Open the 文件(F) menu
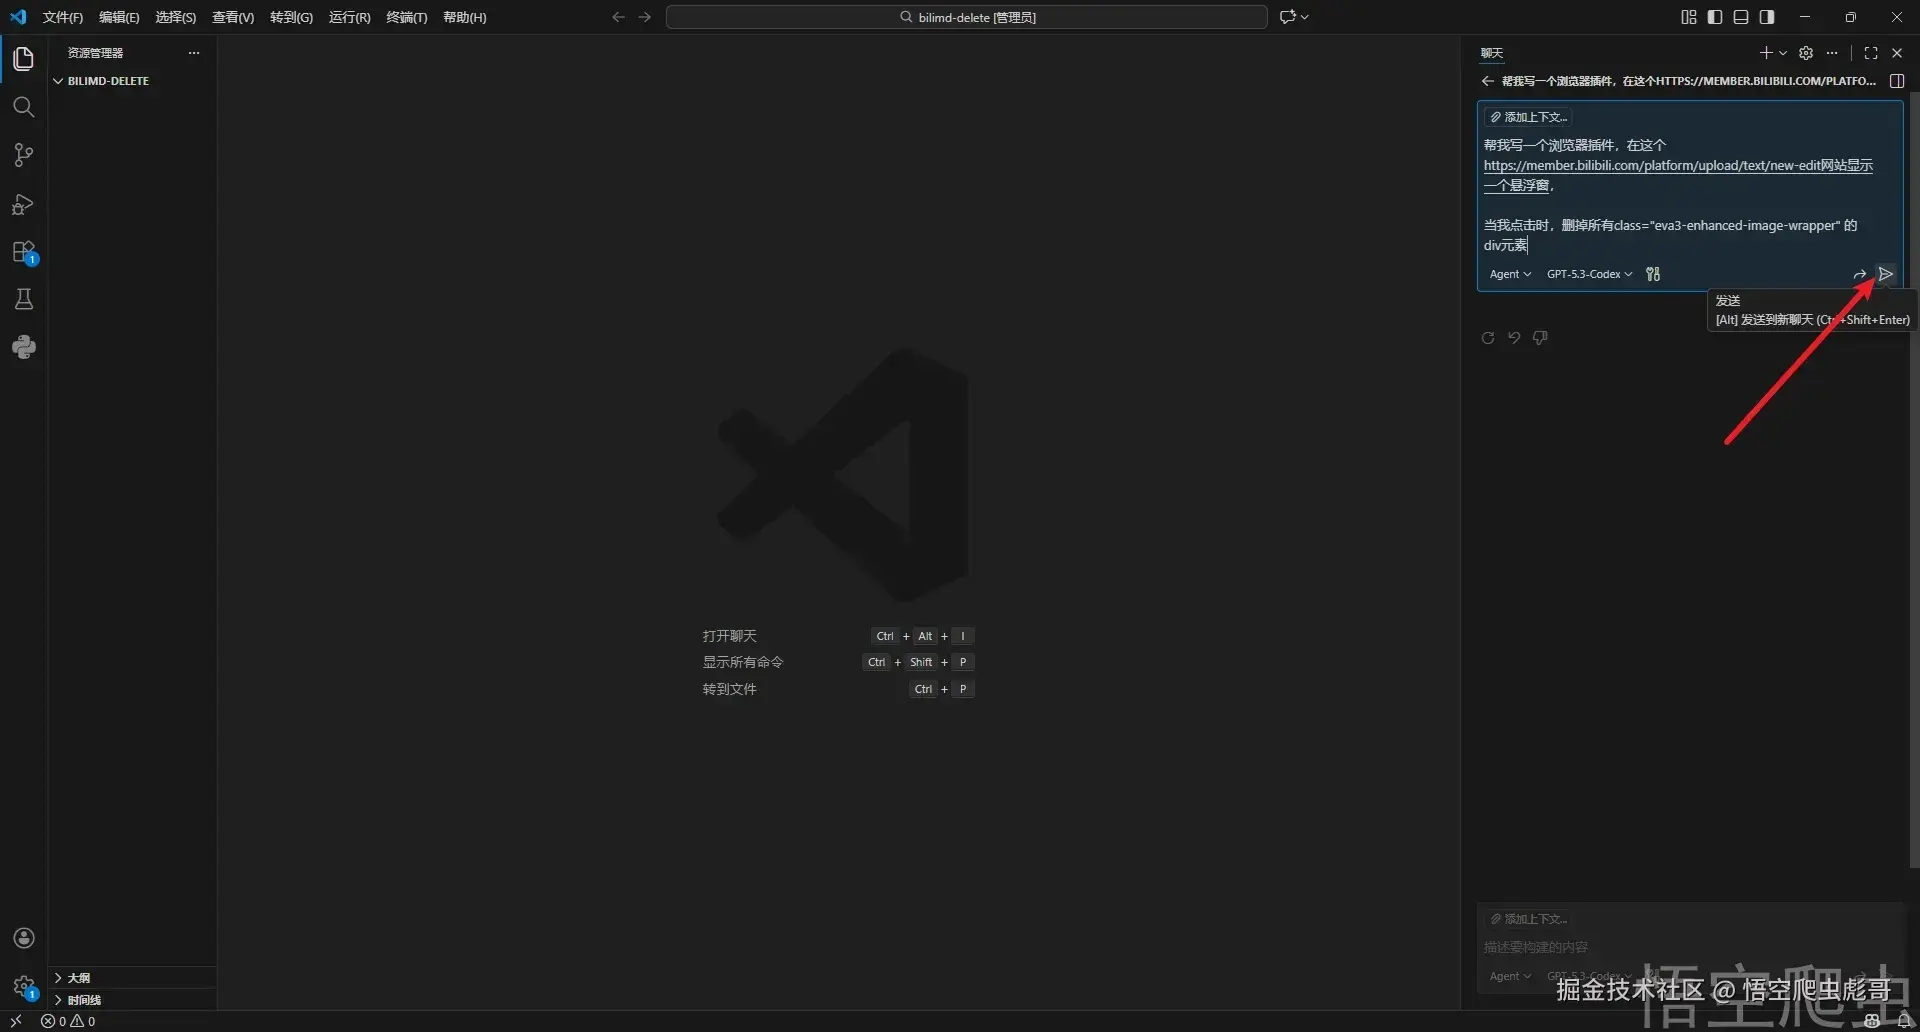This screenshot has height=1032, width=1920. click(63, 17)
